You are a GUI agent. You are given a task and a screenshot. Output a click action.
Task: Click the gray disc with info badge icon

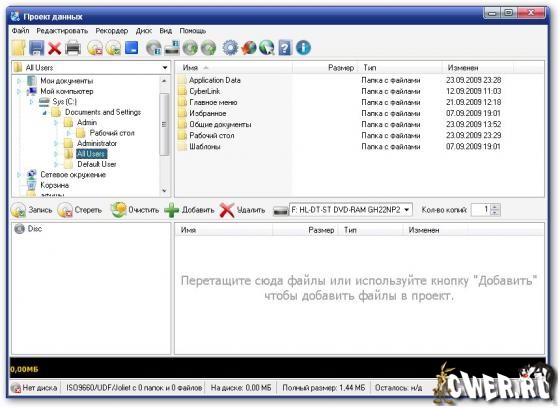(x=154, y=48)
